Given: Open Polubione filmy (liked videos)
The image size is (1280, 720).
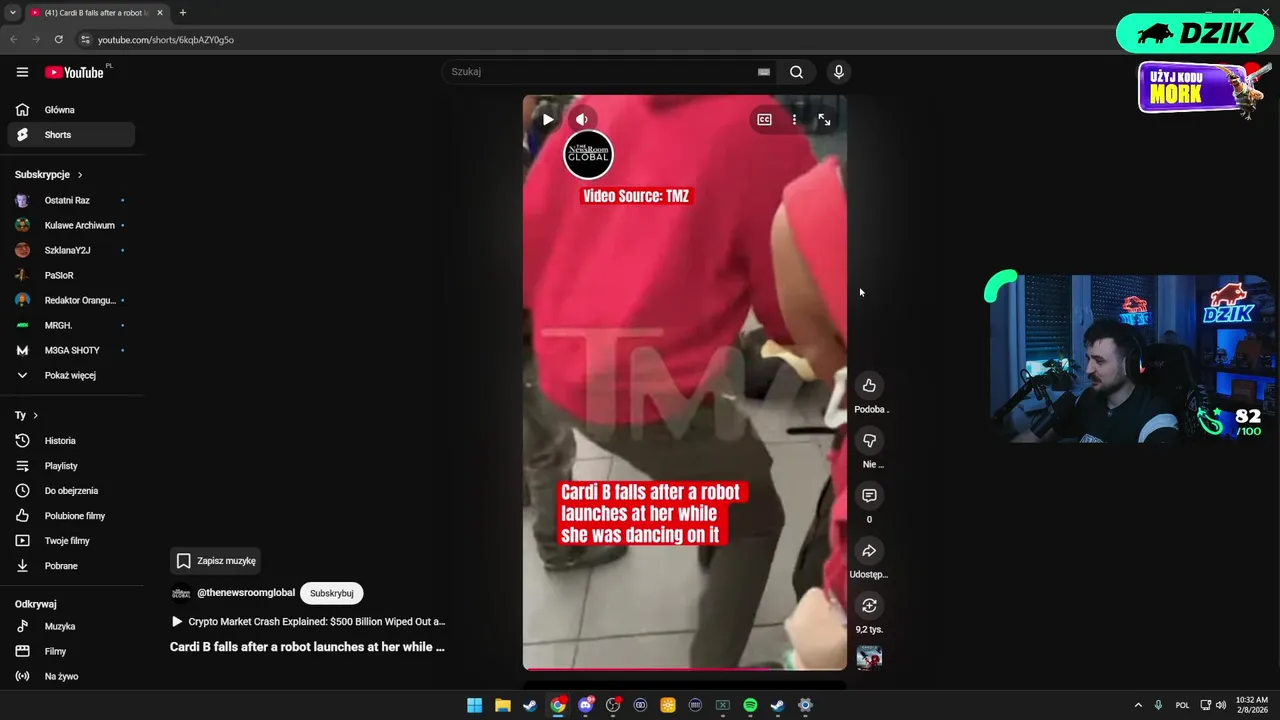Looking at the screenshot, I should coord(71,515).
